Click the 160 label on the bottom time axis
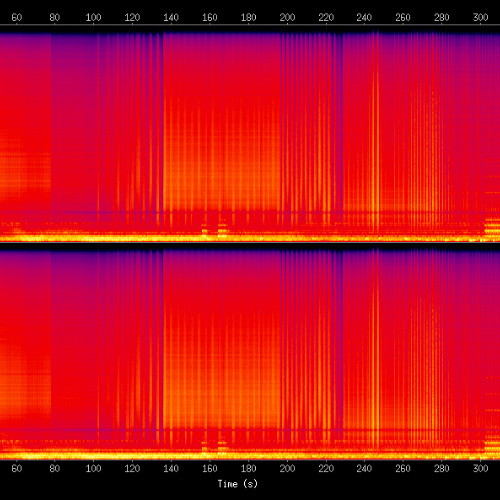Image resolution: width=500 pixels, height=500 pixels. (x=210, y=468)
